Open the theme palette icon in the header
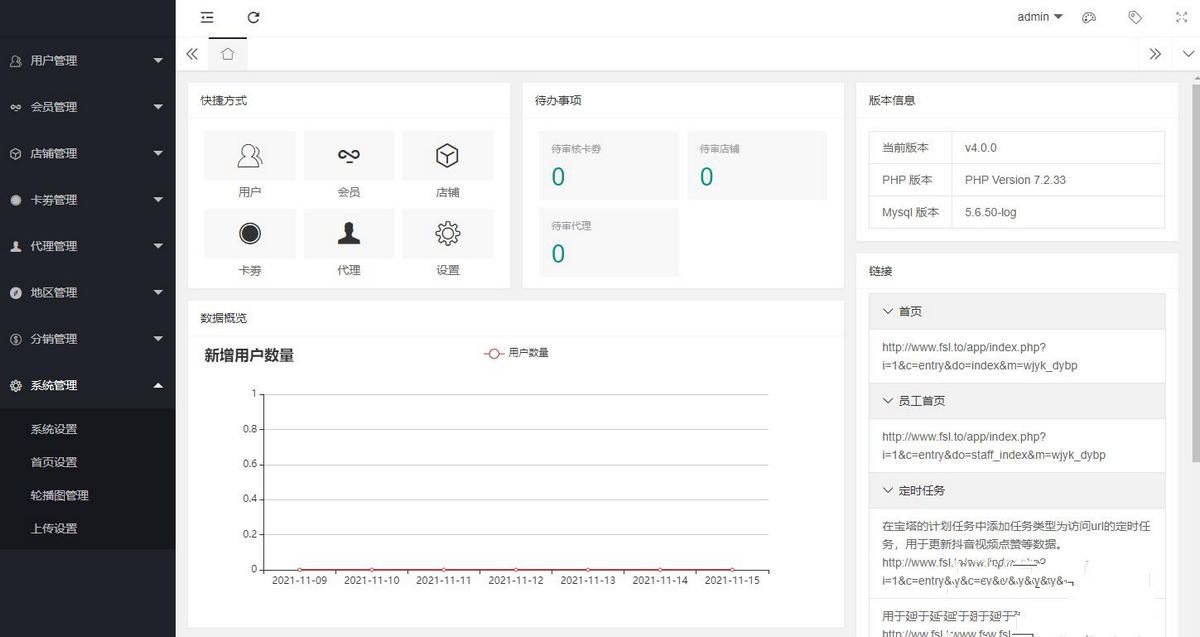 (x=1088, y=17)
